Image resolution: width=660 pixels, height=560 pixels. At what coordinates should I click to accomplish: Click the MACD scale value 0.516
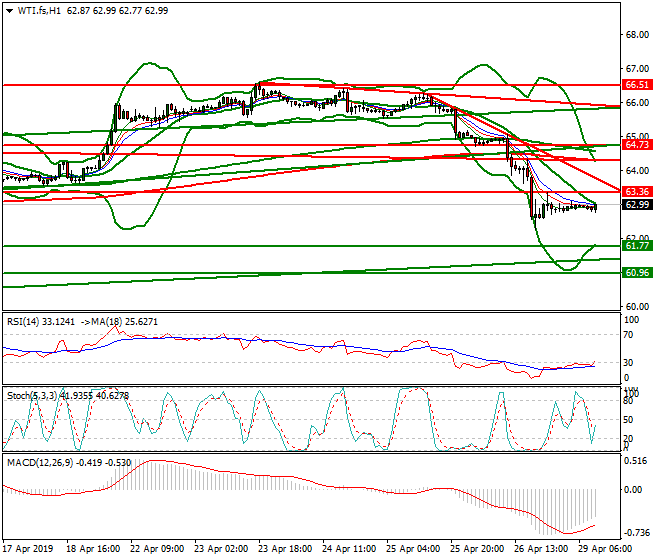click(636, 461)
